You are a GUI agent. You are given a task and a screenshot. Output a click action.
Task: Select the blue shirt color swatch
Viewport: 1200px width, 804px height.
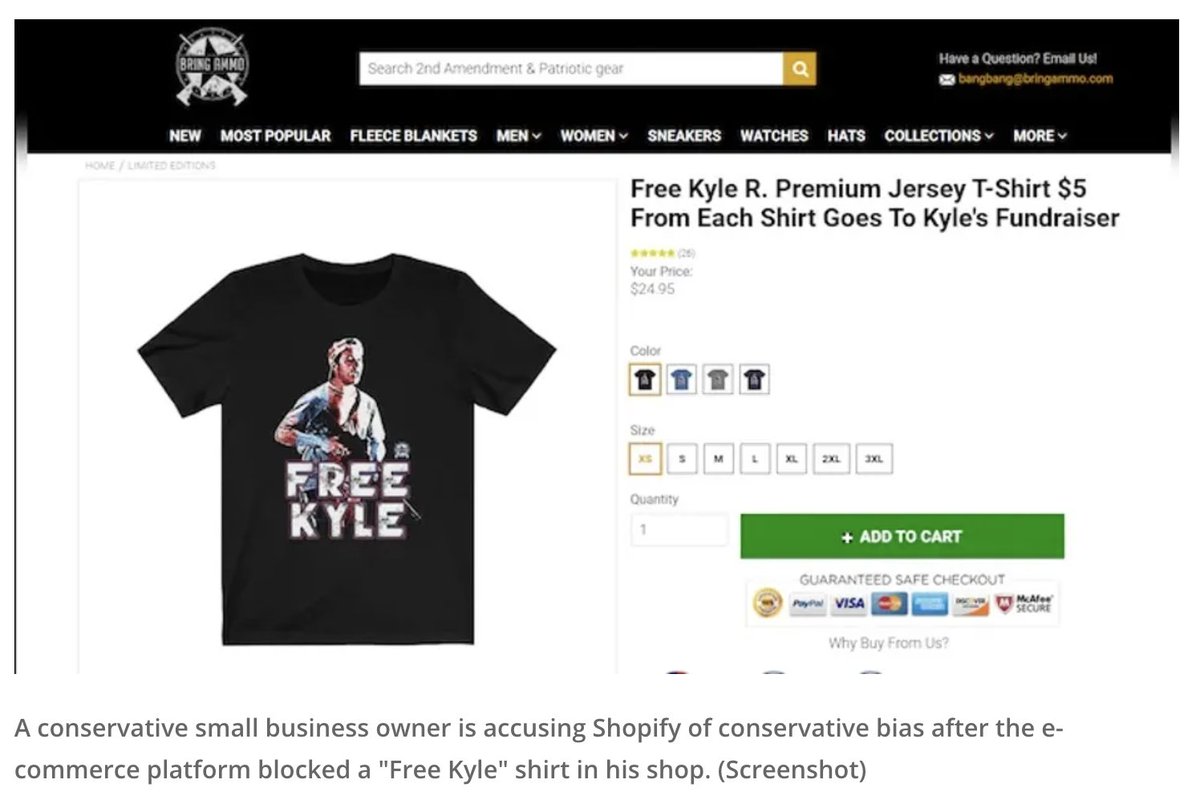[x=682, y=379]
